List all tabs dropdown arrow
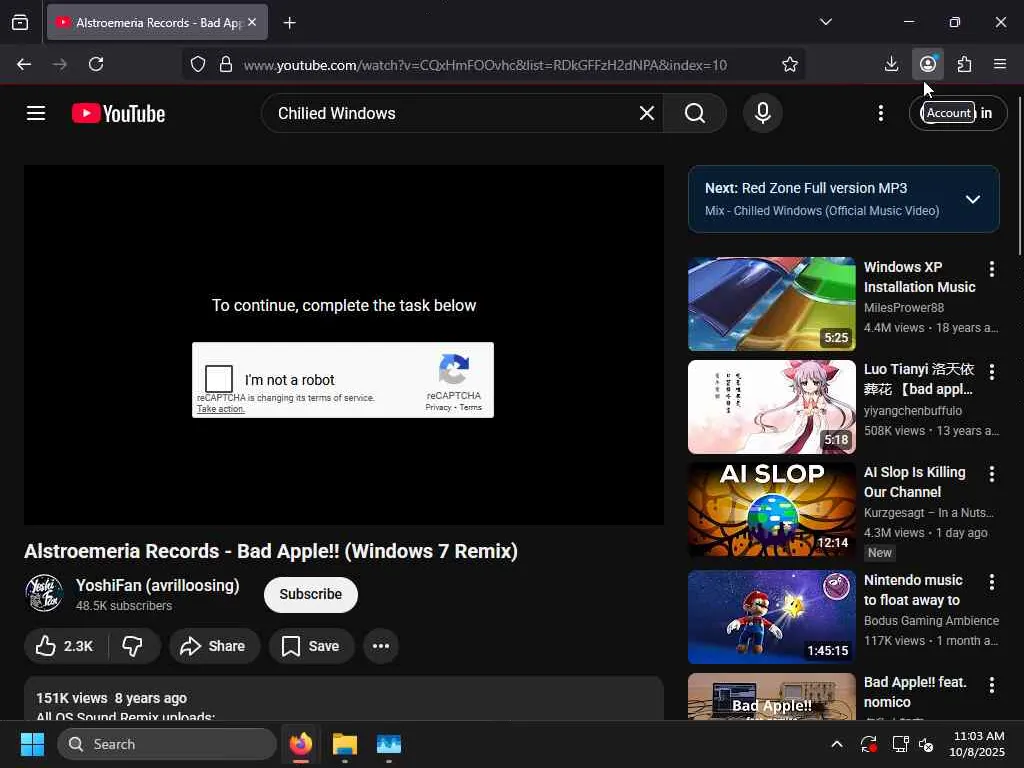The height and width of the screenshot is (768, 1024). coord(825,22)
